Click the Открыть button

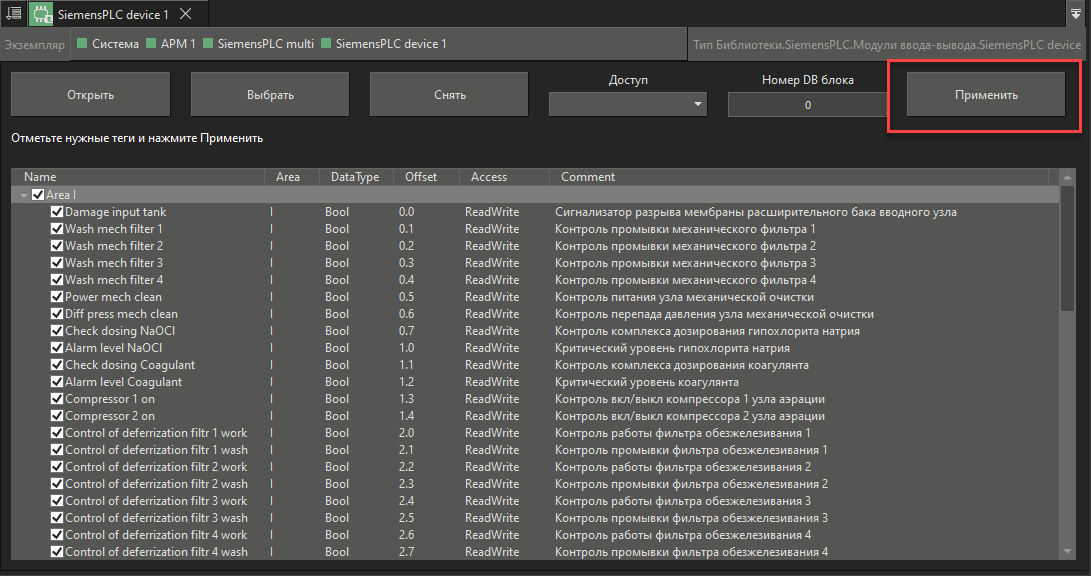(x=90, y=95)
